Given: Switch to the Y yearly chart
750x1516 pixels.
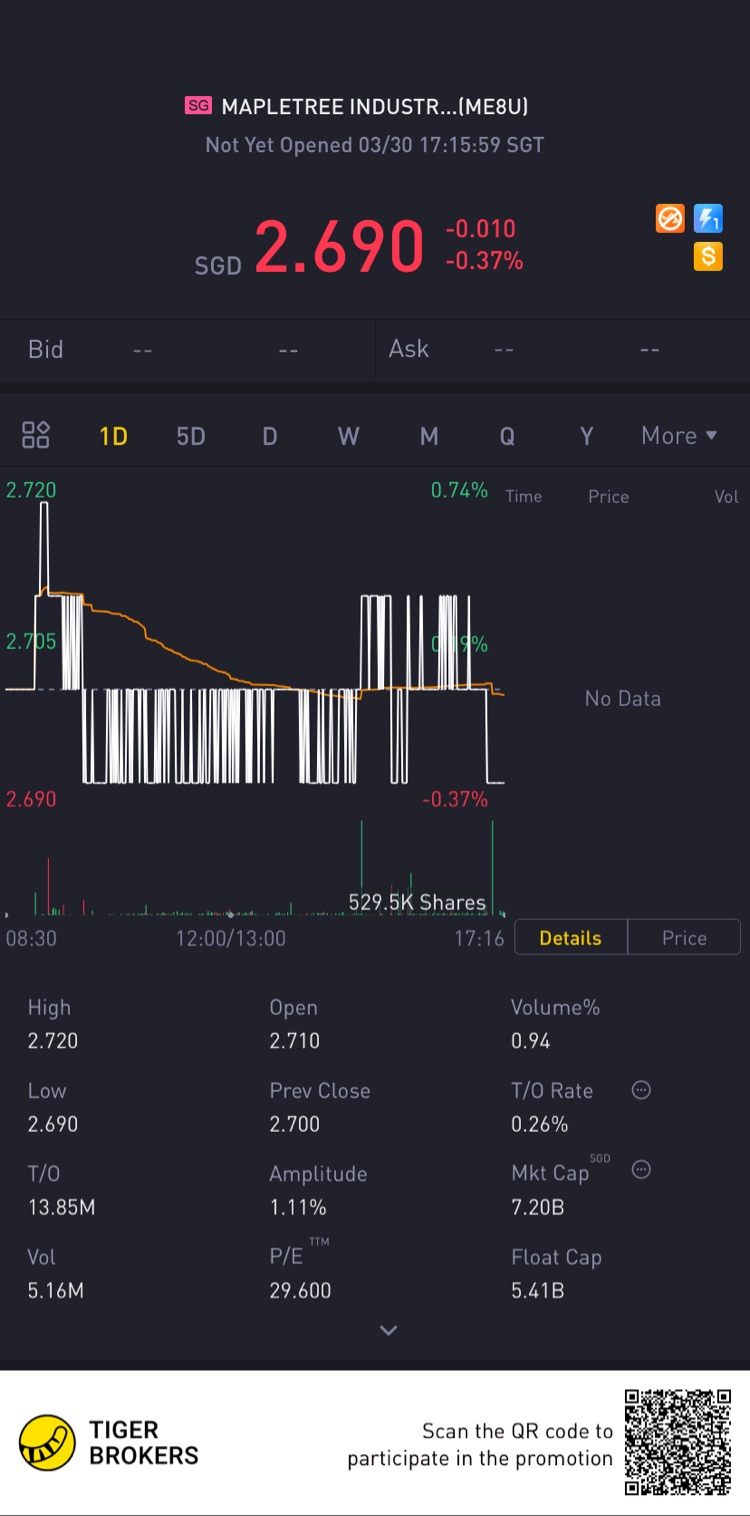Looking at the screenshot, I should click(587, 436).
